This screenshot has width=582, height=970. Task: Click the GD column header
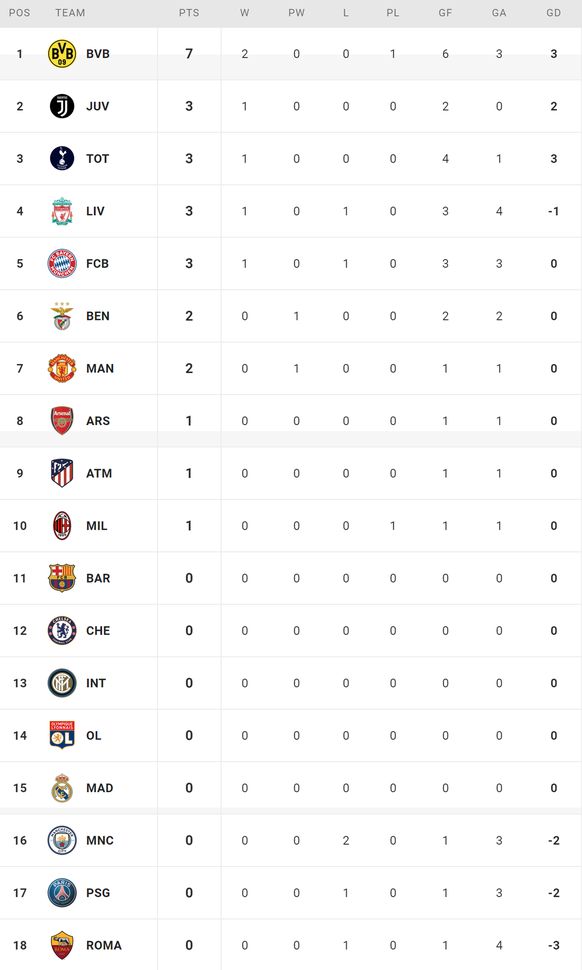point(554,12)
